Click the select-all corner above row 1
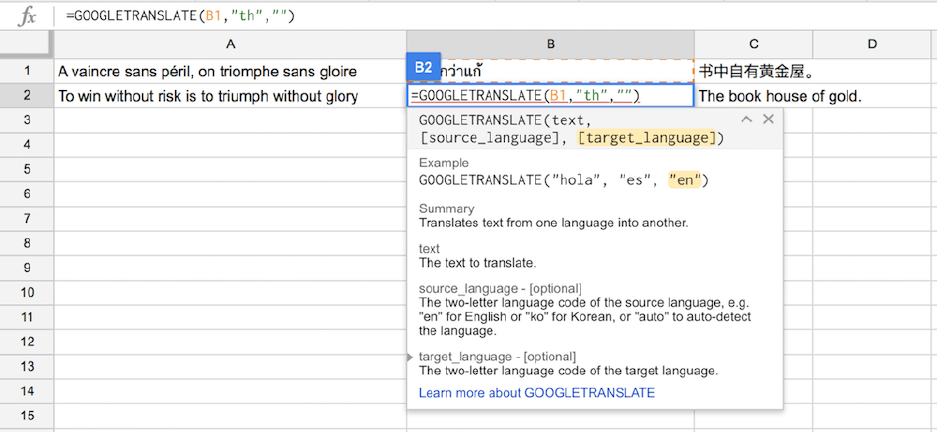937x432 pixels. [27, 44]
